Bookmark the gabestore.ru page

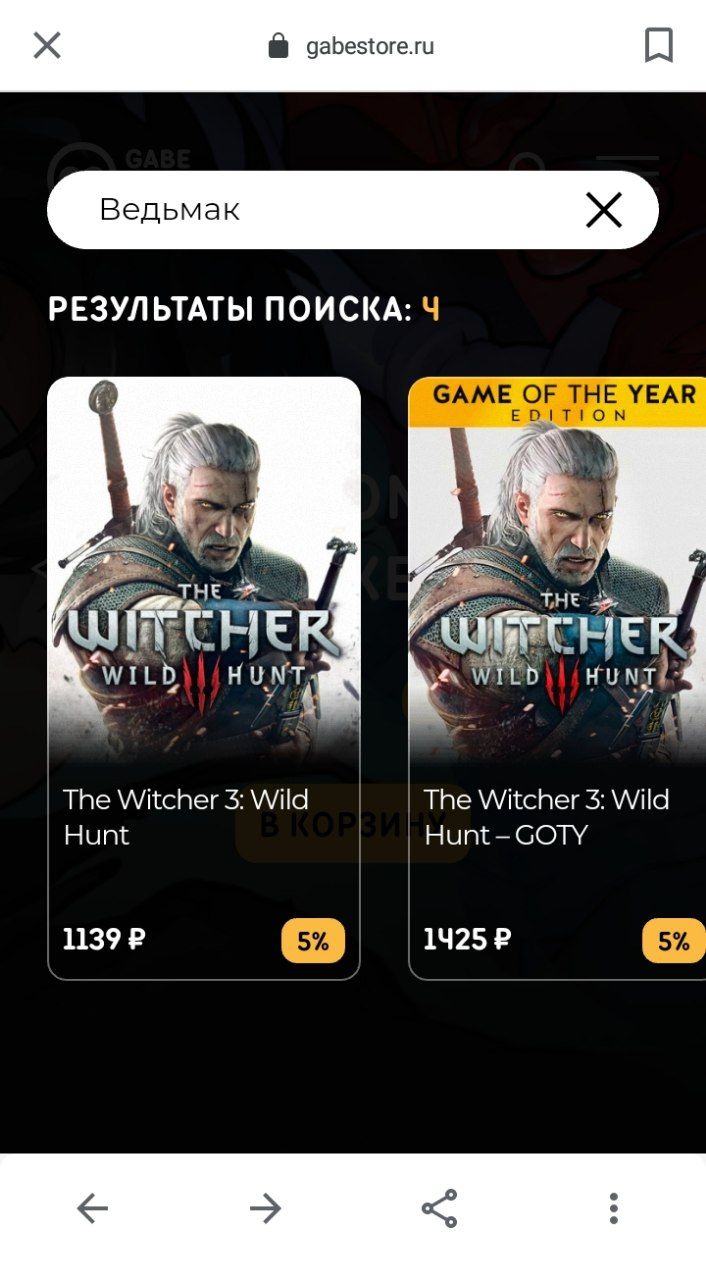click(658, 45)
